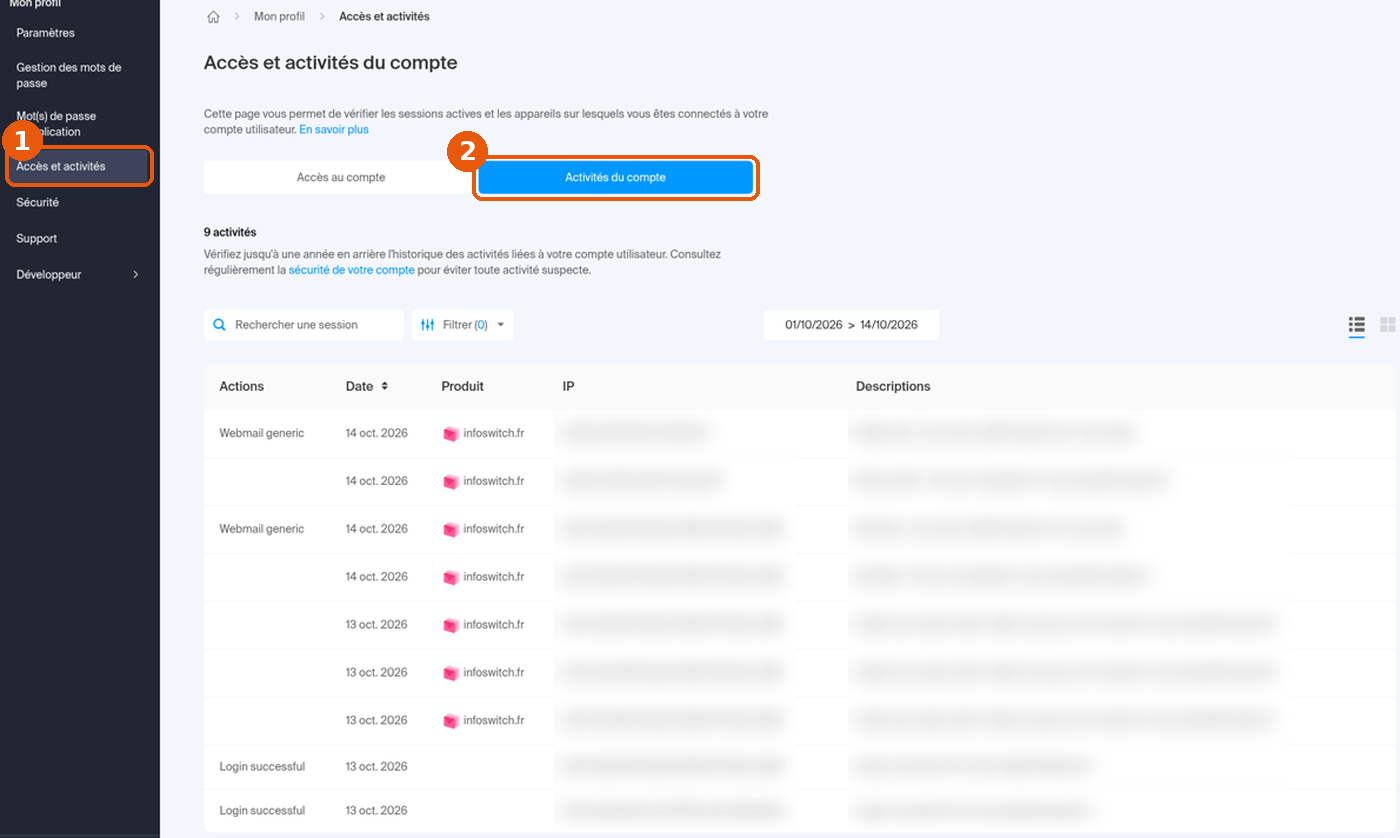Select the Accès au compte tab

coord(341,177)
